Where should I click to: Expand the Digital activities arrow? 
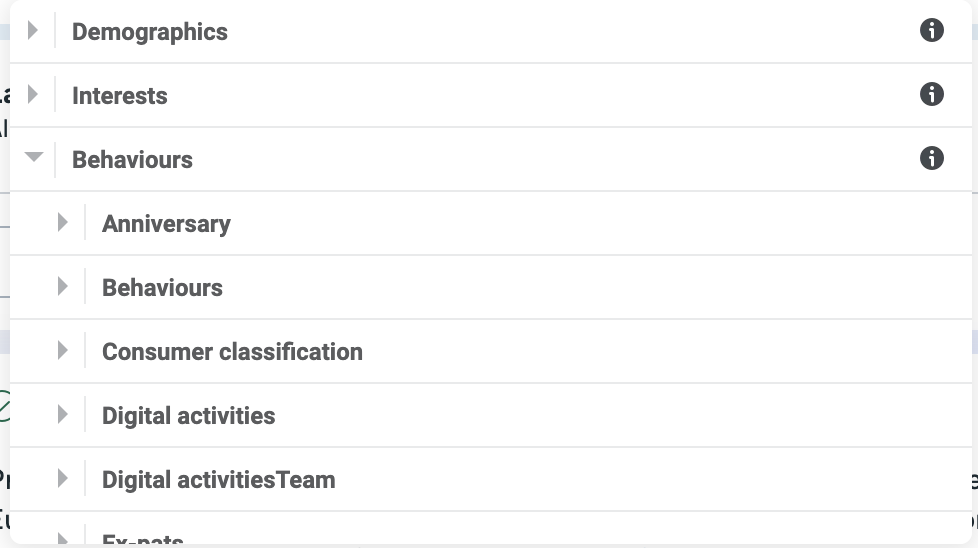[x=63, y=415]
